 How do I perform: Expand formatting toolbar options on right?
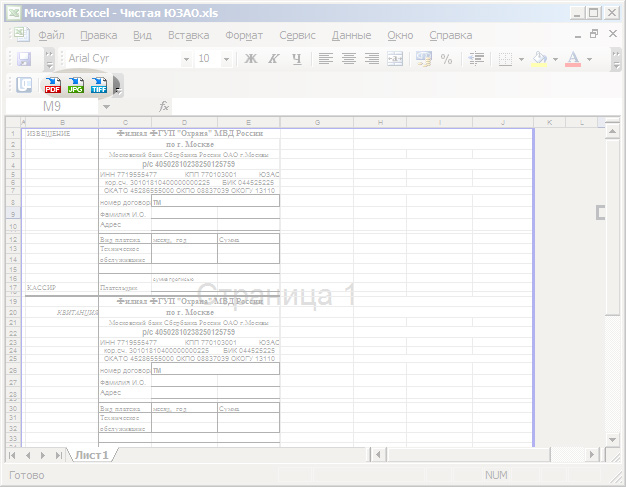pos(616,59)
